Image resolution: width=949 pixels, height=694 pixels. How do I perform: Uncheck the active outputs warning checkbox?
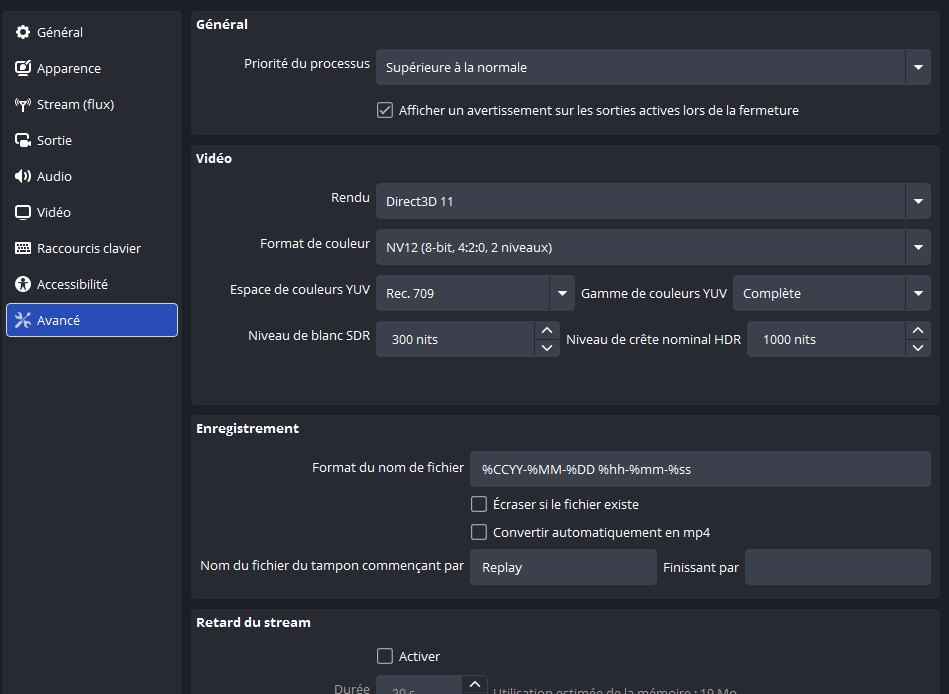[x=385, y=111]
